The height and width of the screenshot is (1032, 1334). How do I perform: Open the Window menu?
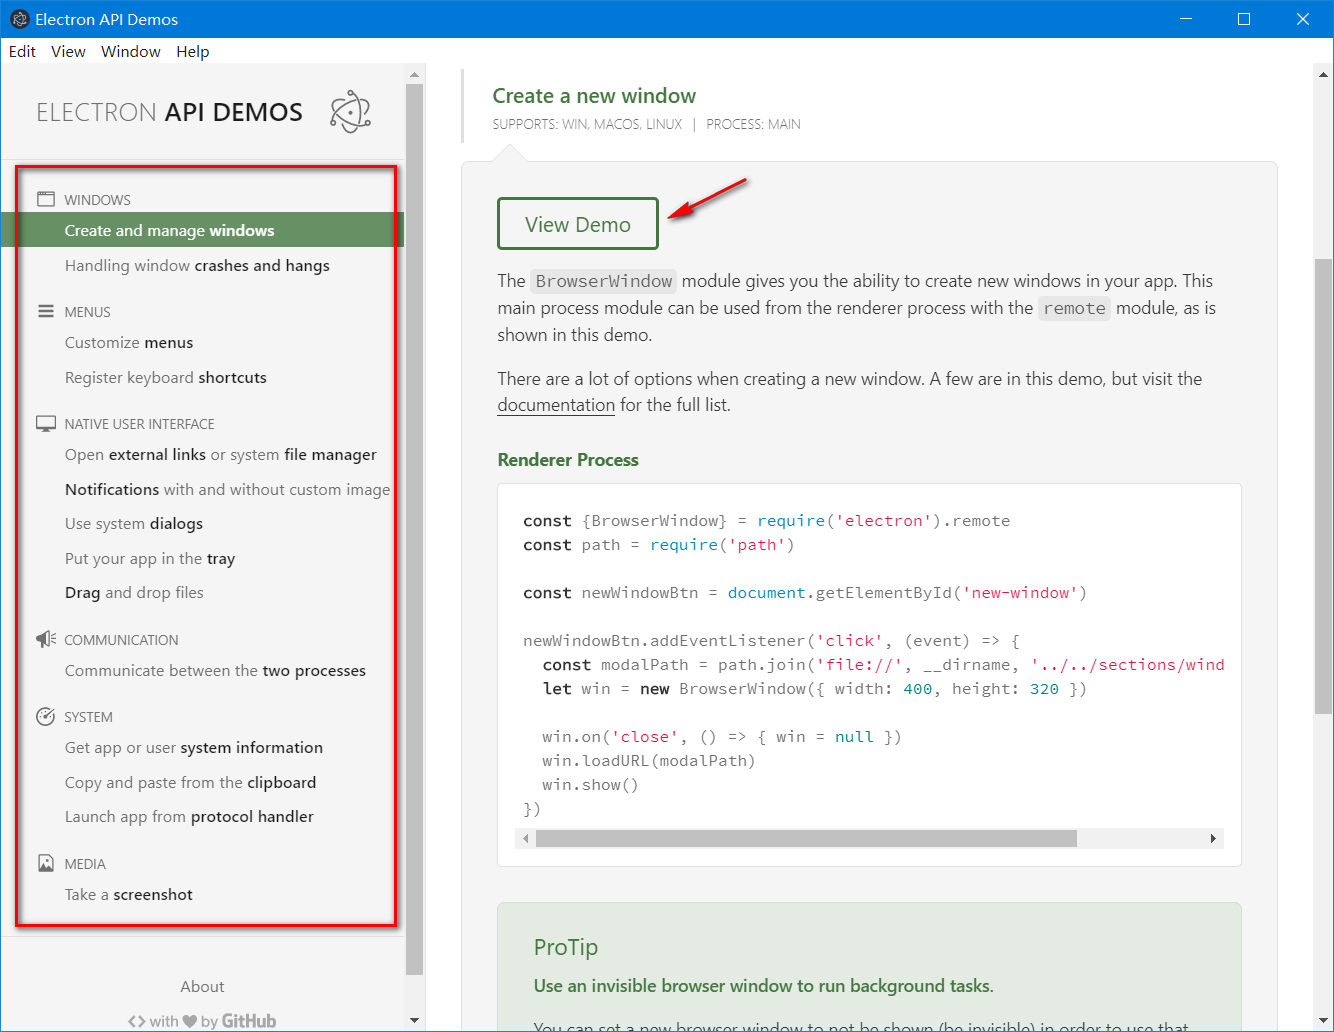coord(131,51)
